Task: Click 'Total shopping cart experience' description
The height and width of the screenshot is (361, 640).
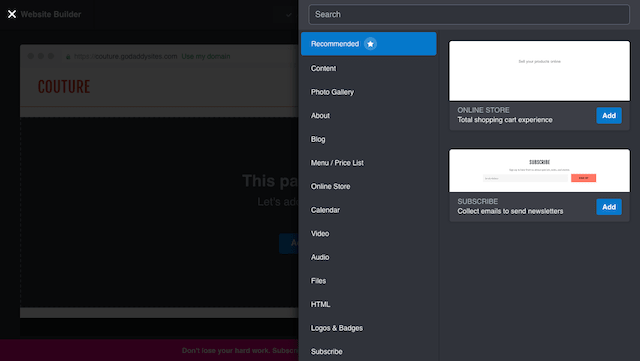Action: tap(505, 120)
